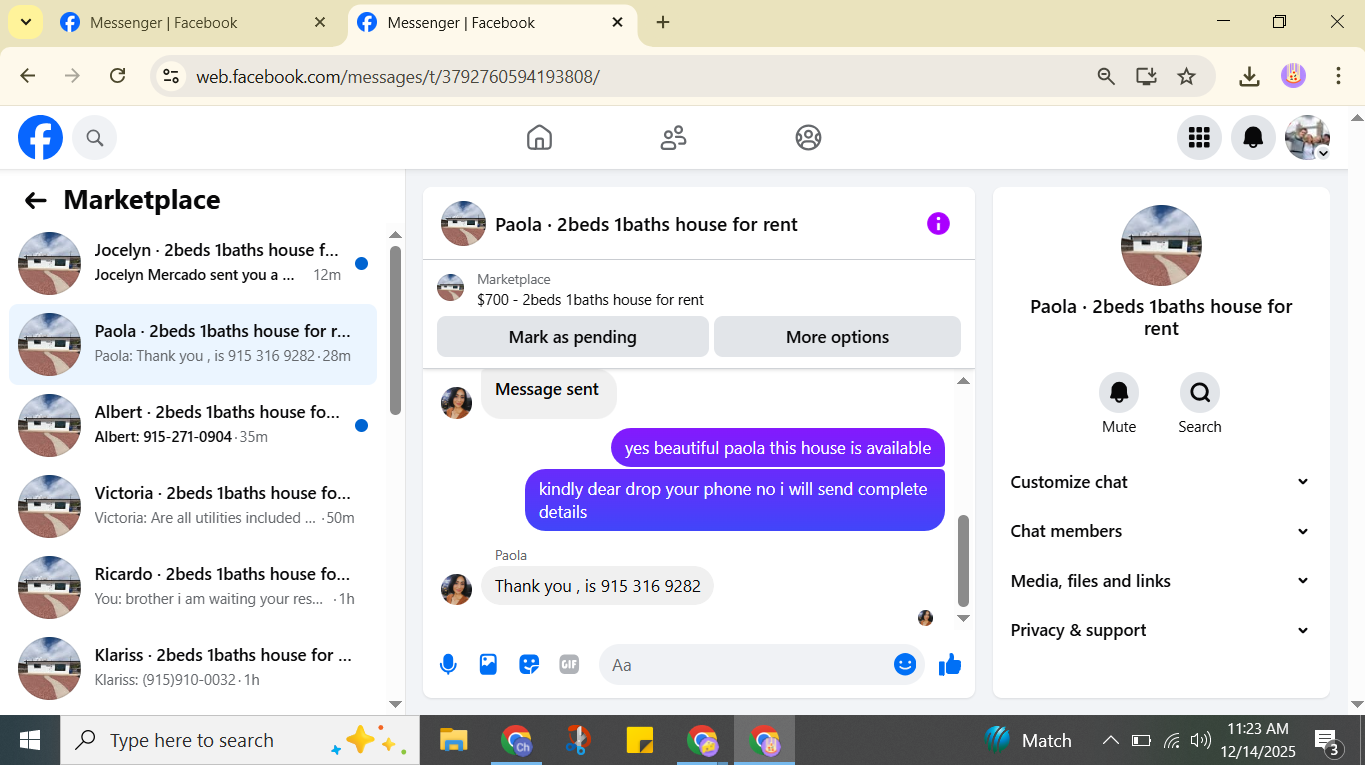Expand Media, files and links section
This screenshot has height=765, width=1365.
click(x=1161, y=581)
